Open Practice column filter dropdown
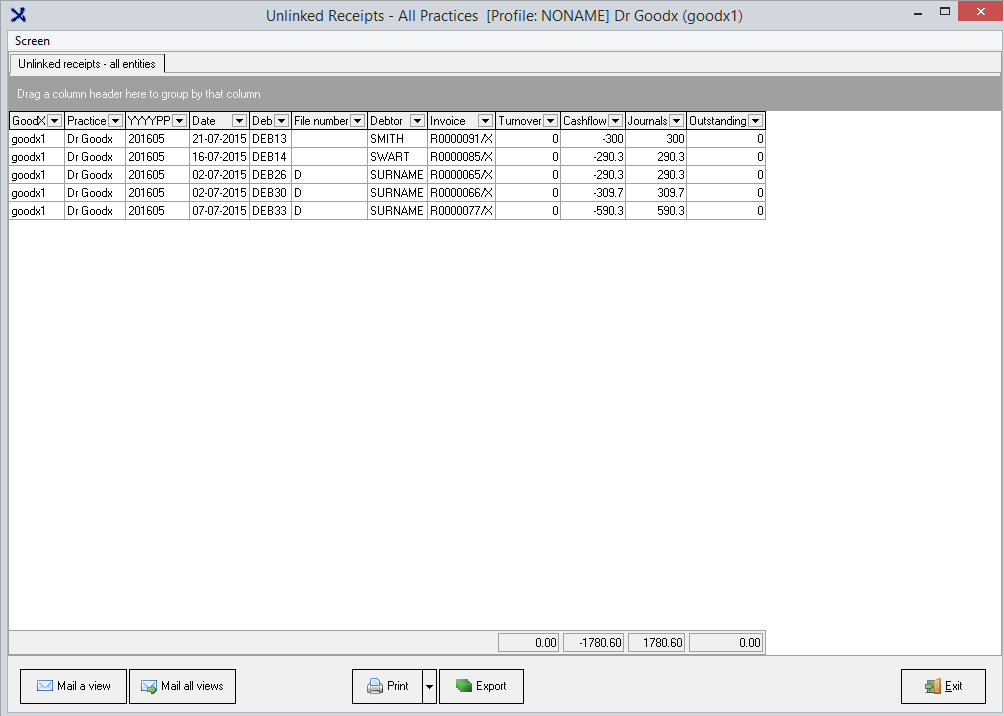The image size is (1004, 716). [x=115, y=120]
